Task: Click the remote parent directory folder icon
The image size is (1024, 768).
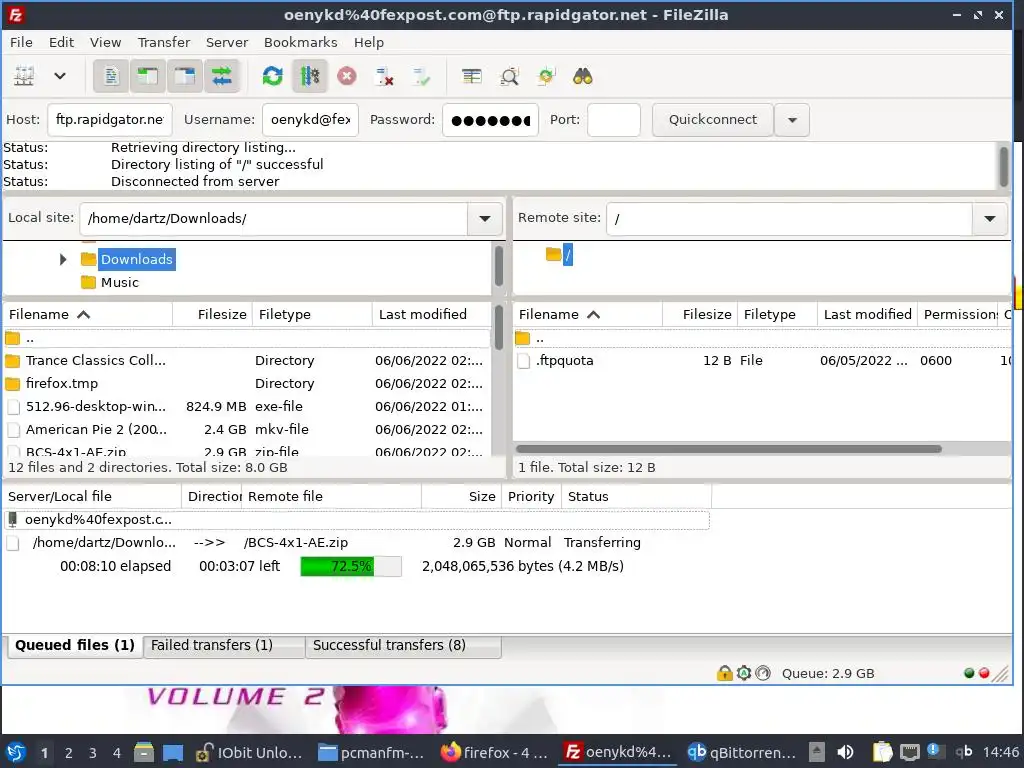Action: point(522,338)
